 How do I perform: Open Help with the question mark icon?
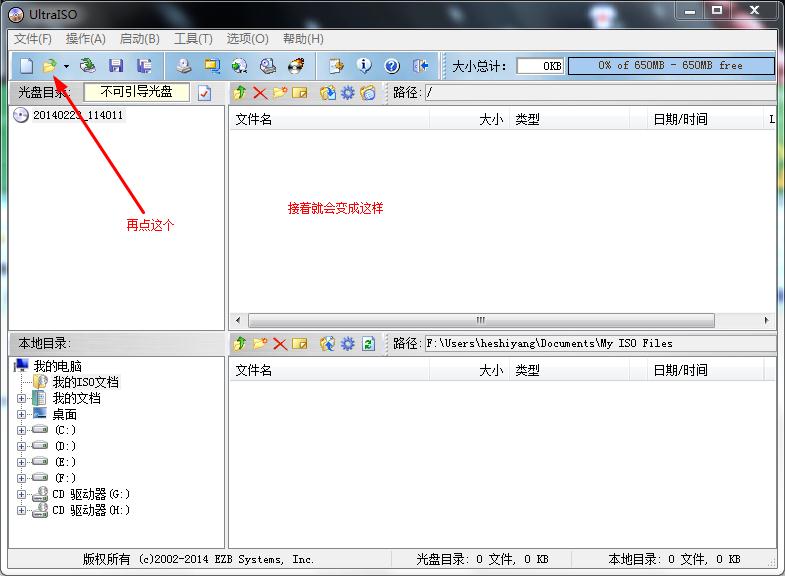(392, 66)
